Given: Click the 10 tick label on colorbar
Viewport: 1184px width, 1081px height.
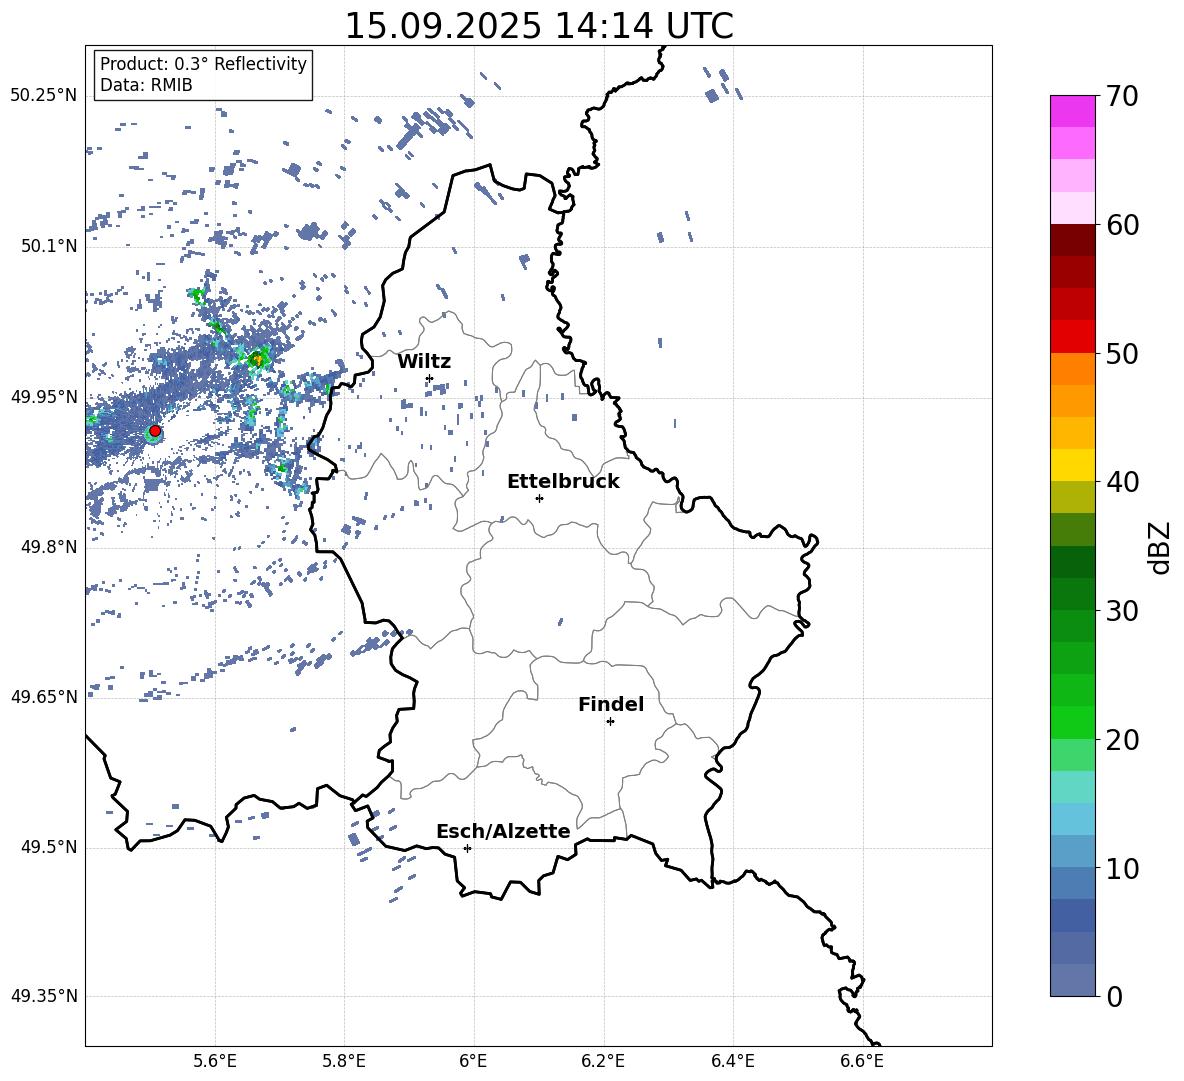Looking at the screenshot, I should pyautogui.click(x=1122, y=868).
